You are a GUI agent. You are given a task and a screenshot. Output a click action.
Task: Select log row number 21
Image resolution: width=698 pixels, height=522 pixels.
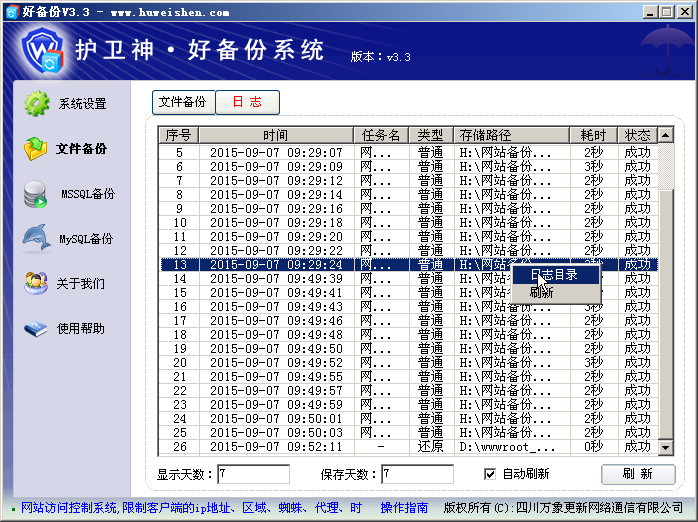[409, 377]
